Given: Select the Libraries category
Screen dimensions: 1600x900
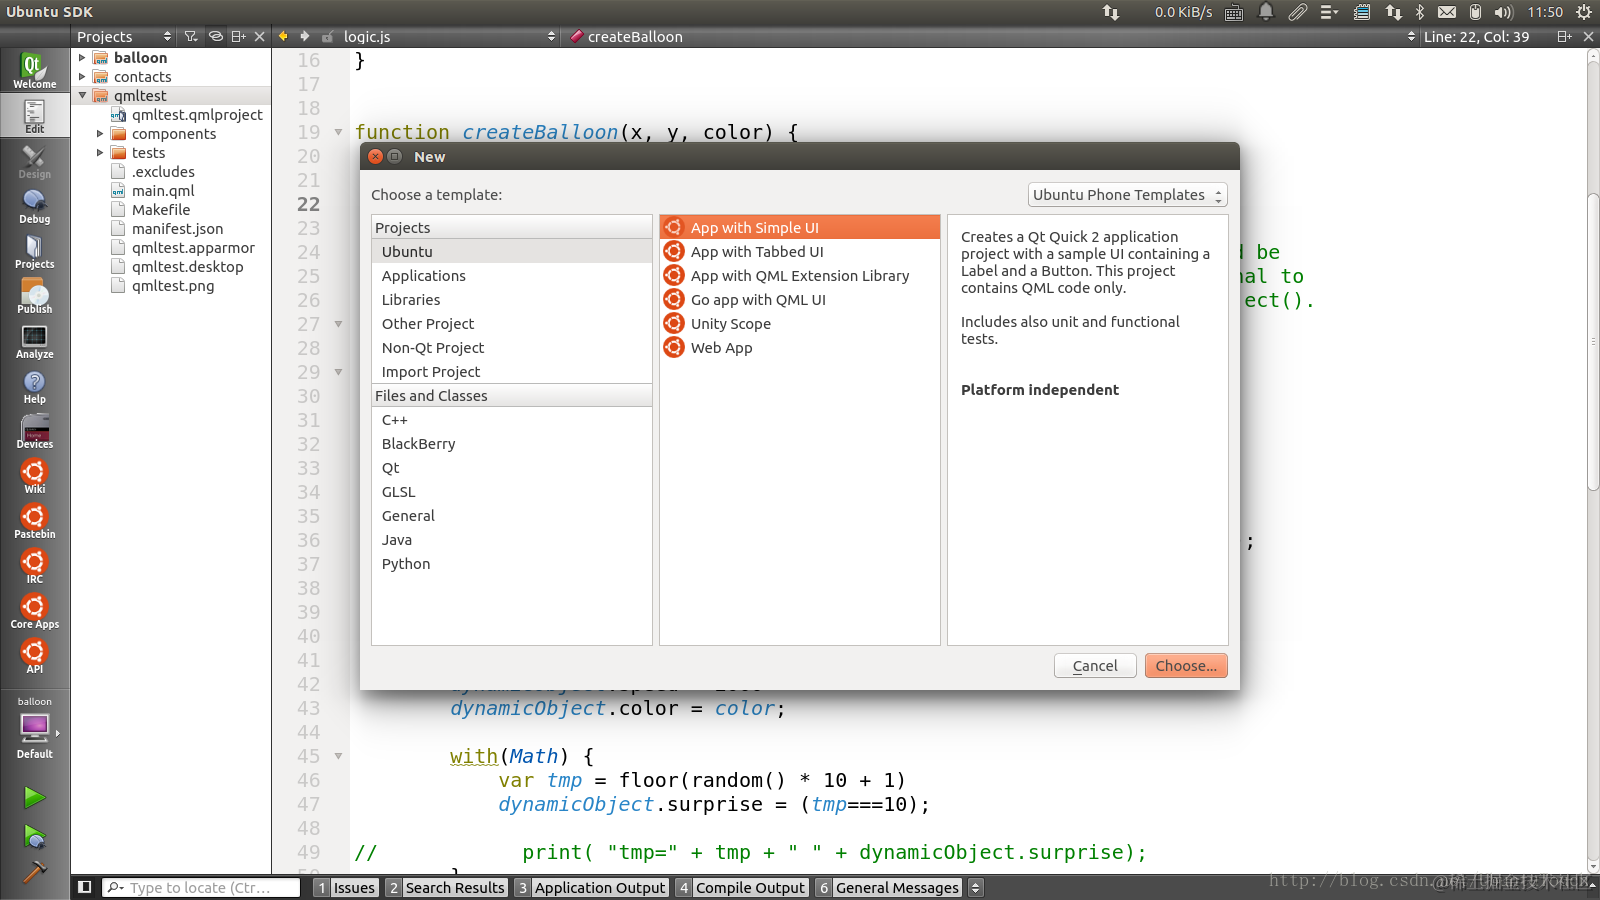Looking at the screenshot, I should click(x=512, y=300).
